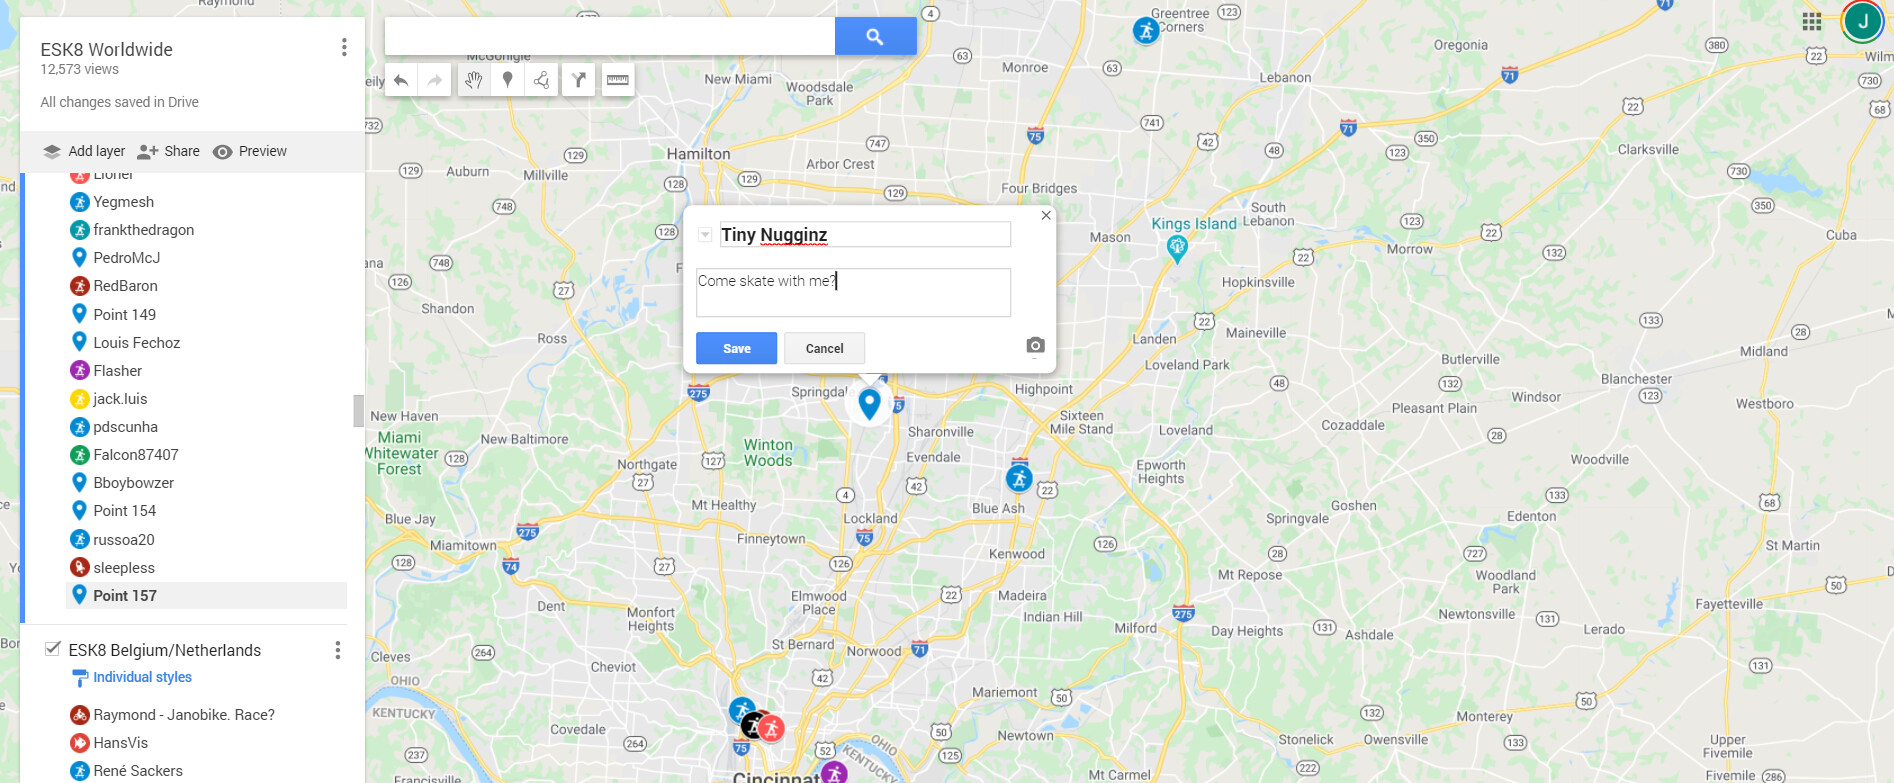
Task: Expand the marker title dropdown arrow
Action: coord(705,235)
